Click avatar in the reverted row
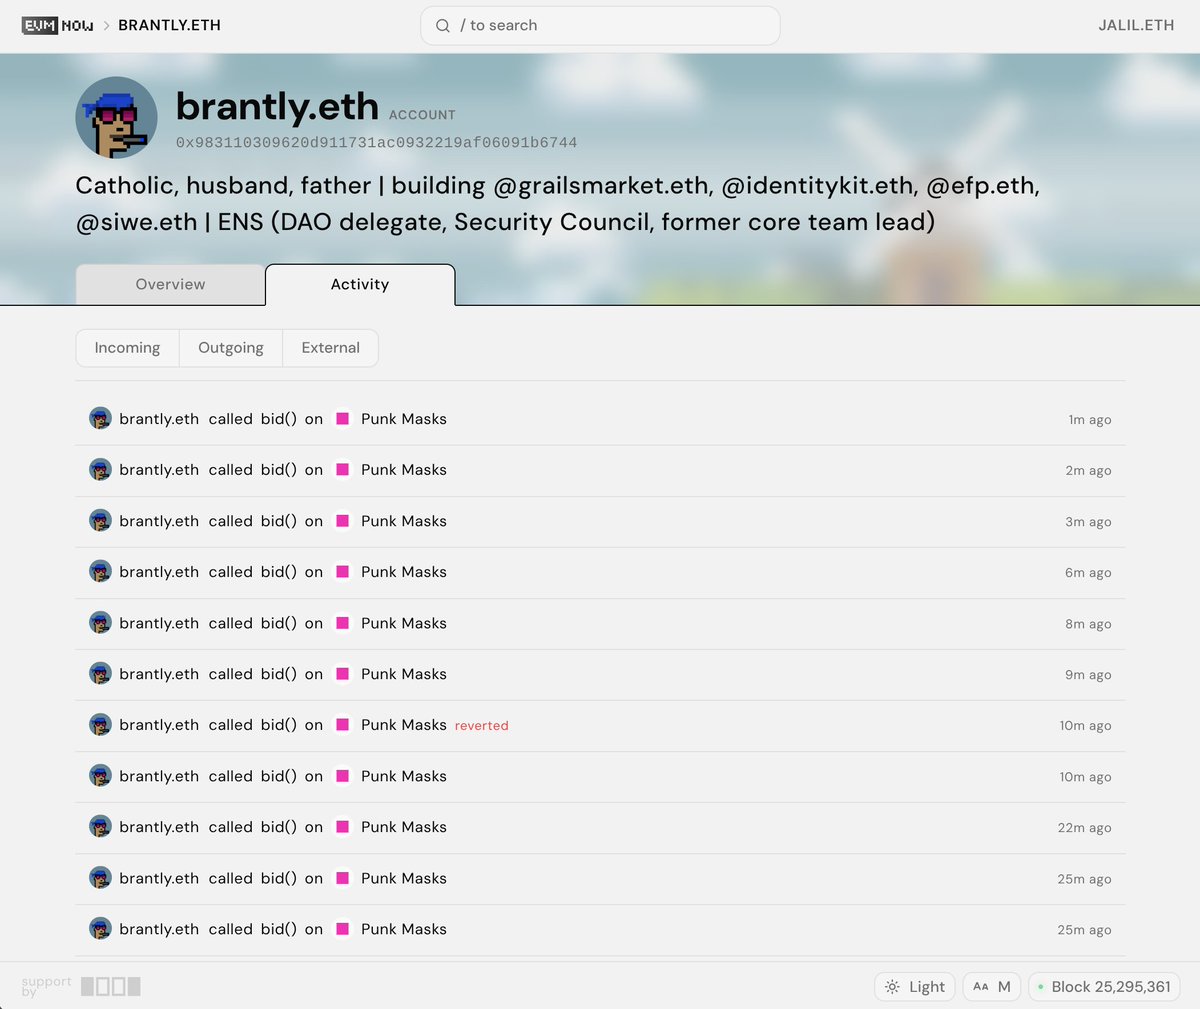 tap(100, 725)
